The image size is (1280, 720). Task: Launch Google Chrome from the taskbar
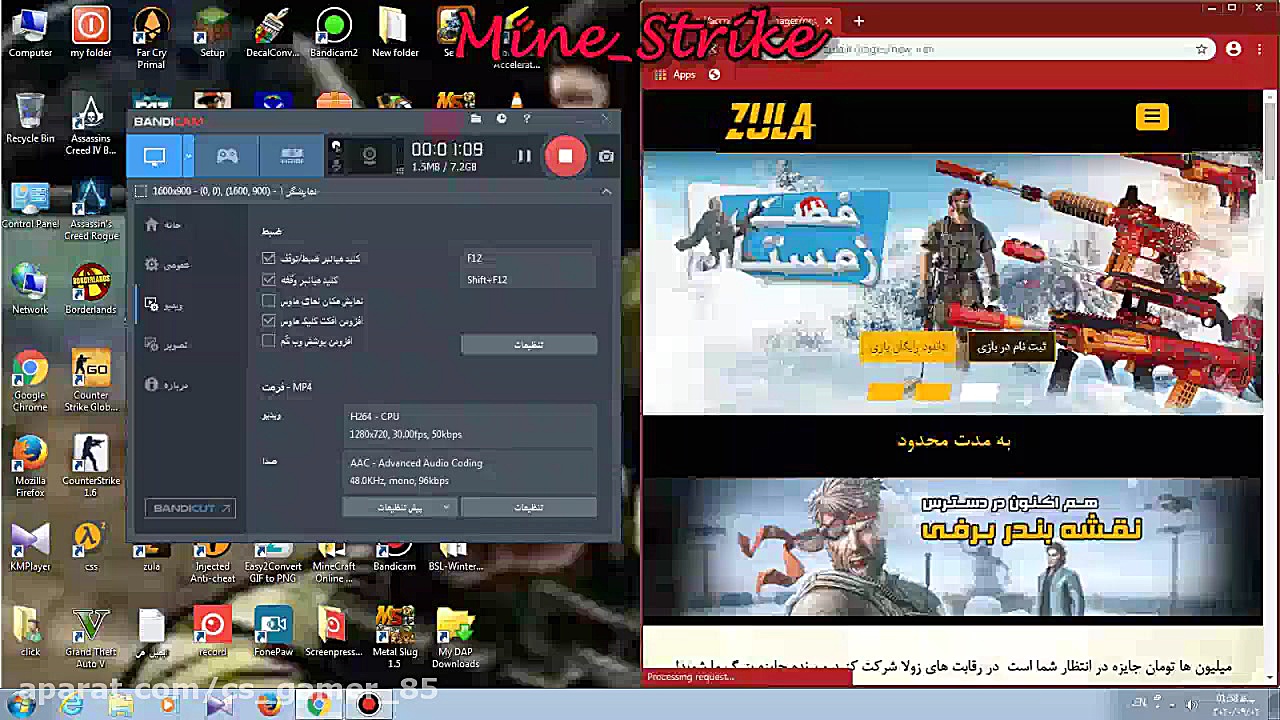(x=318, y=705)
